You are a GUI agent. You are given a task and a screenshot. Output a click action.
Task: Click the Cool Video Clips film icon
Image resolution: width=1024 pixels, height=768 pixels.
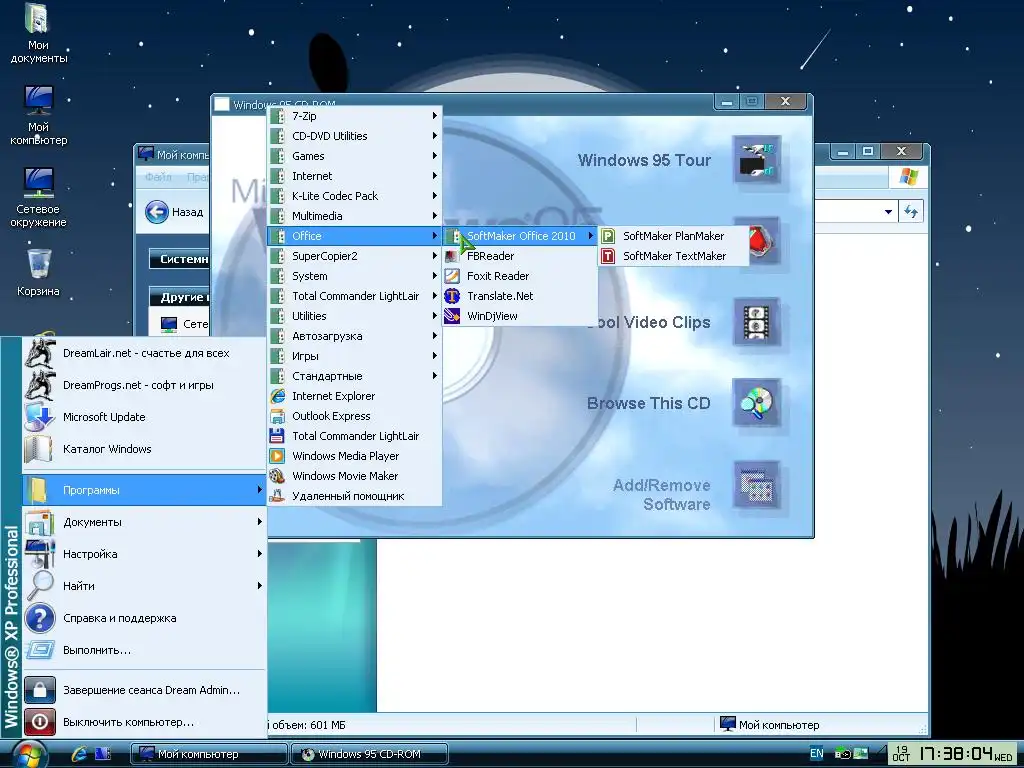(756, 322)
